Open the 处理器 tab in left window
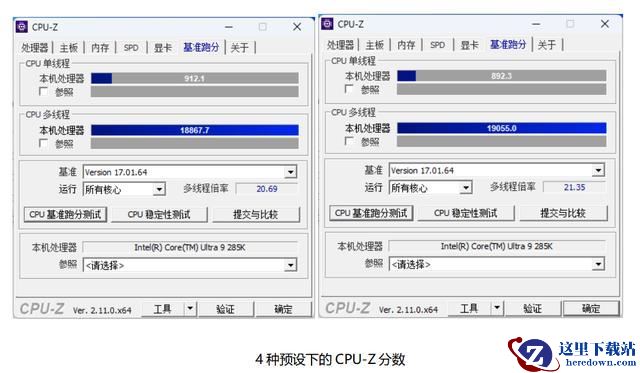640x373 pixels. tap(35, 48)
